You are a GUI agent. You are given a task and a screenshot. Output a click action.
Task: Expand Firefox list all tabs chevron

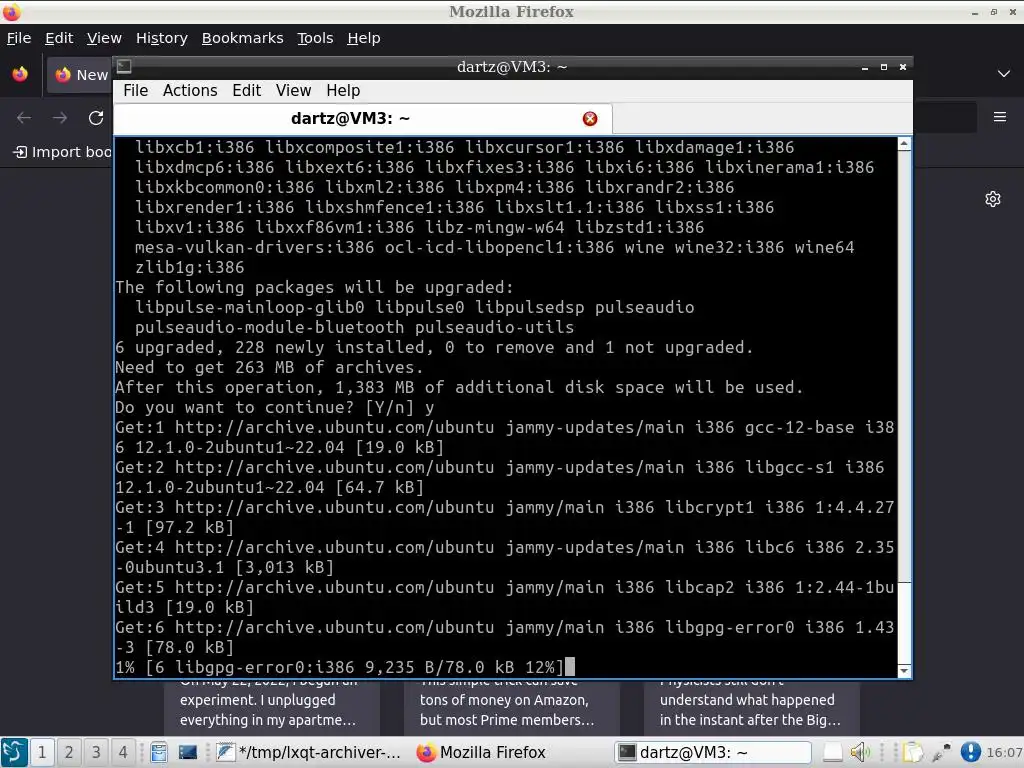point(1004,74)
